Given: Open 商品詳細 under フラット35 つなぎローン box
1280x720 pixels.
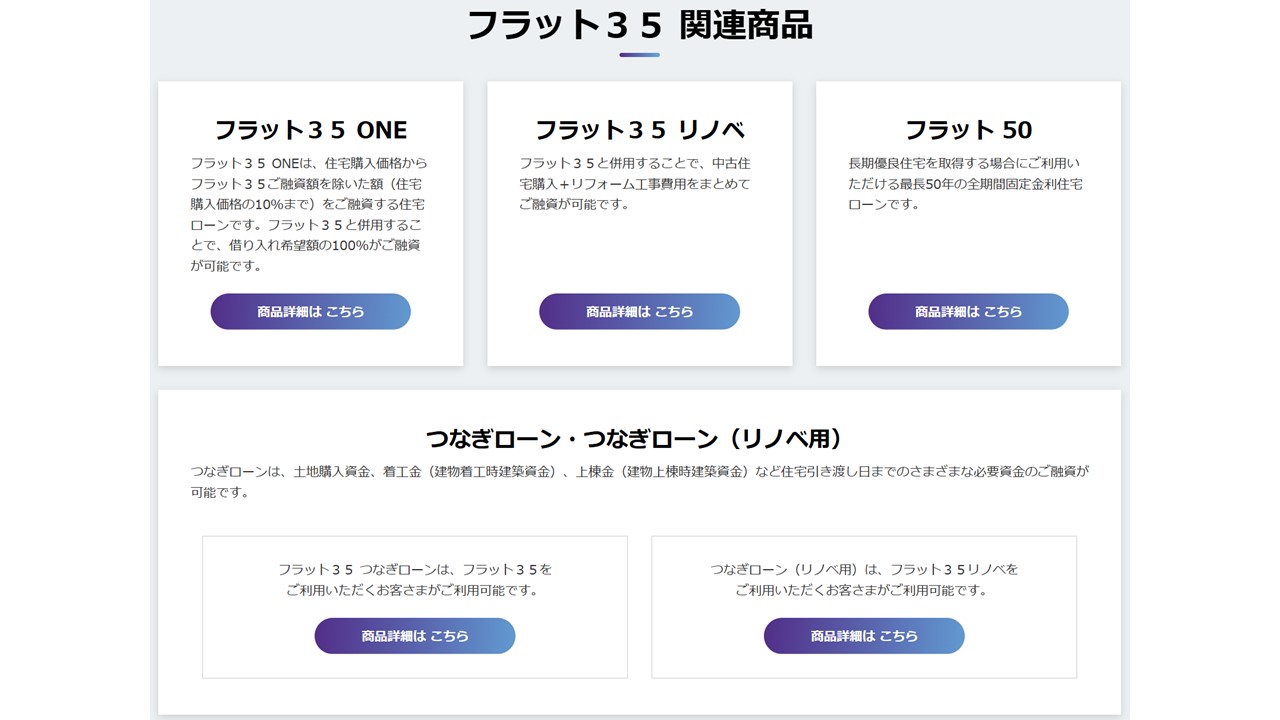Looking at the screenshot, I should (x=414, y=636).
